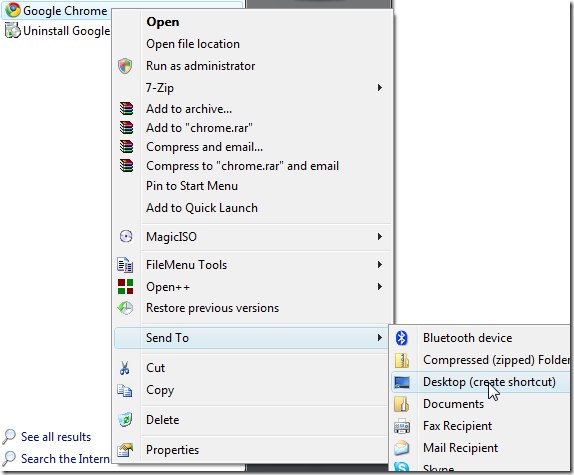Expand the FileMenu Tools submenu arrow
The image size is (574, 475).
click(380, 265)
